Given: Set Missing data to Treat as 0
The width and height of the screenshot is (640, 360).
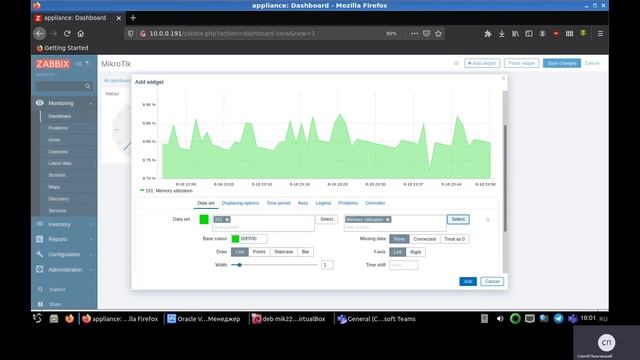Looking at the screenshot, I should click(x=454, y=239).
